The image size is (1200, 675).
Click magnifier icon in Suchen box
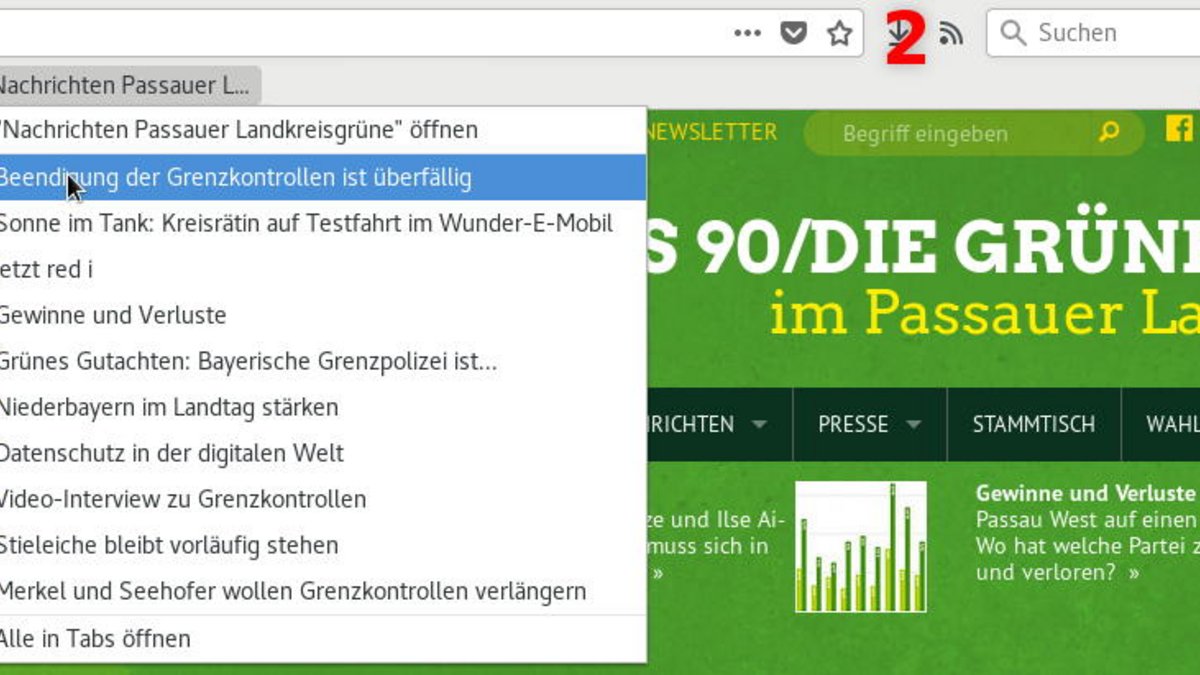(x=1013, y=33)
